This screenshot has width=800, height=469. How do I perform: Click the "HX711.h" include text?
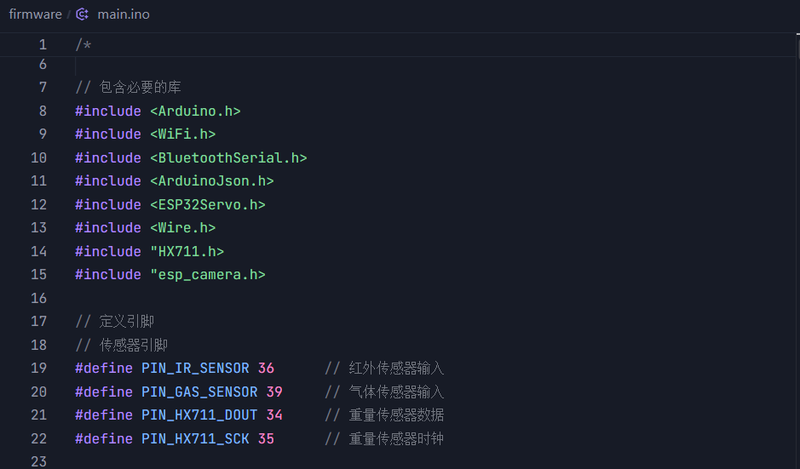coord(187,252)
